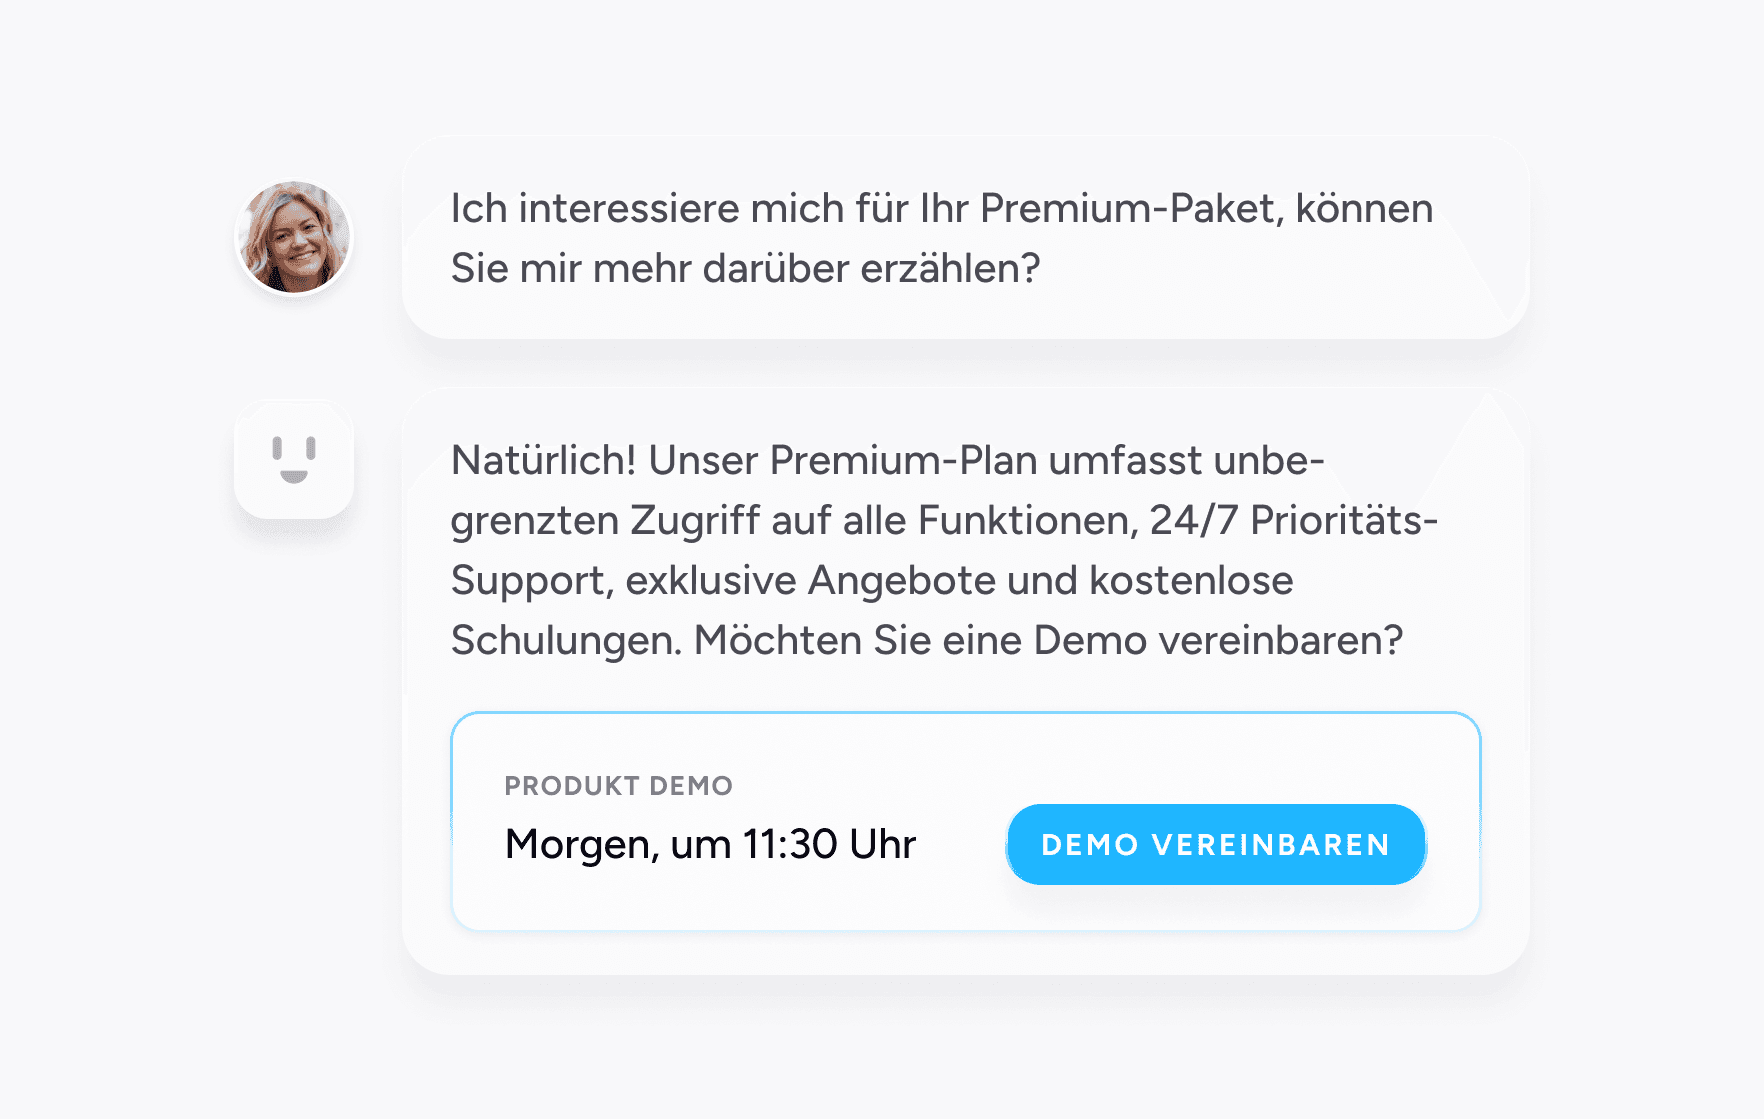Click the chatbot avatar's smiling mouth
Image resolution: width=1764 pixels, height=1119 pixels.
(x=294, y=476)
